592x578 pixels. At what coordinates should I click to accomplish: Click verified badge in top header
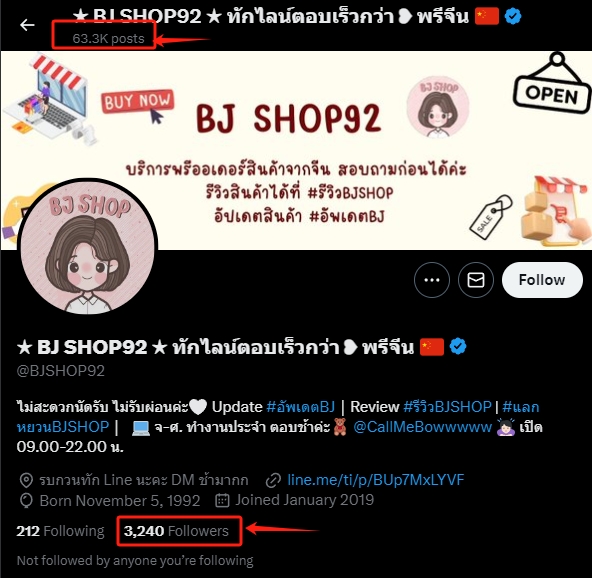pyautogui.click(x=513, y=16)
